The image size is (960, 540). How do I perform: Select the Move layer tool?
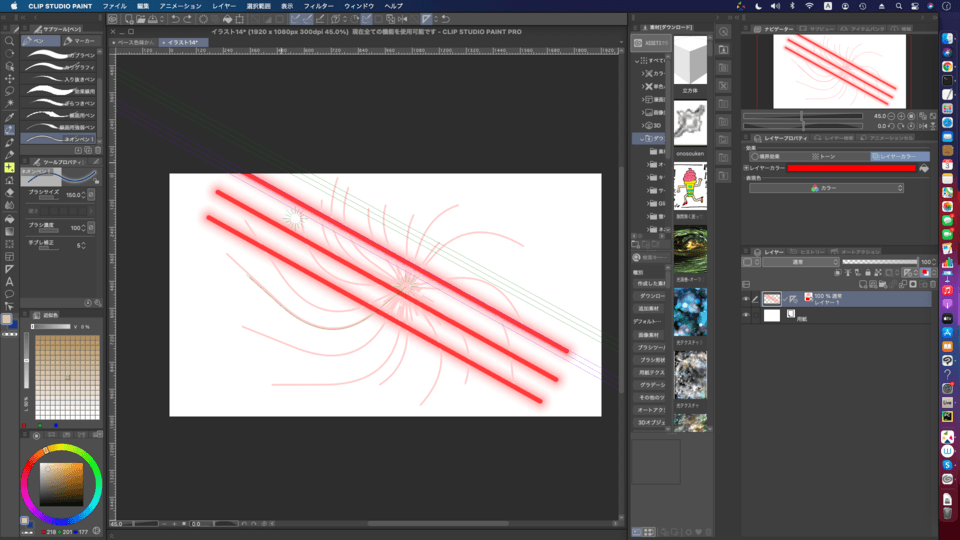pos(9,78)
